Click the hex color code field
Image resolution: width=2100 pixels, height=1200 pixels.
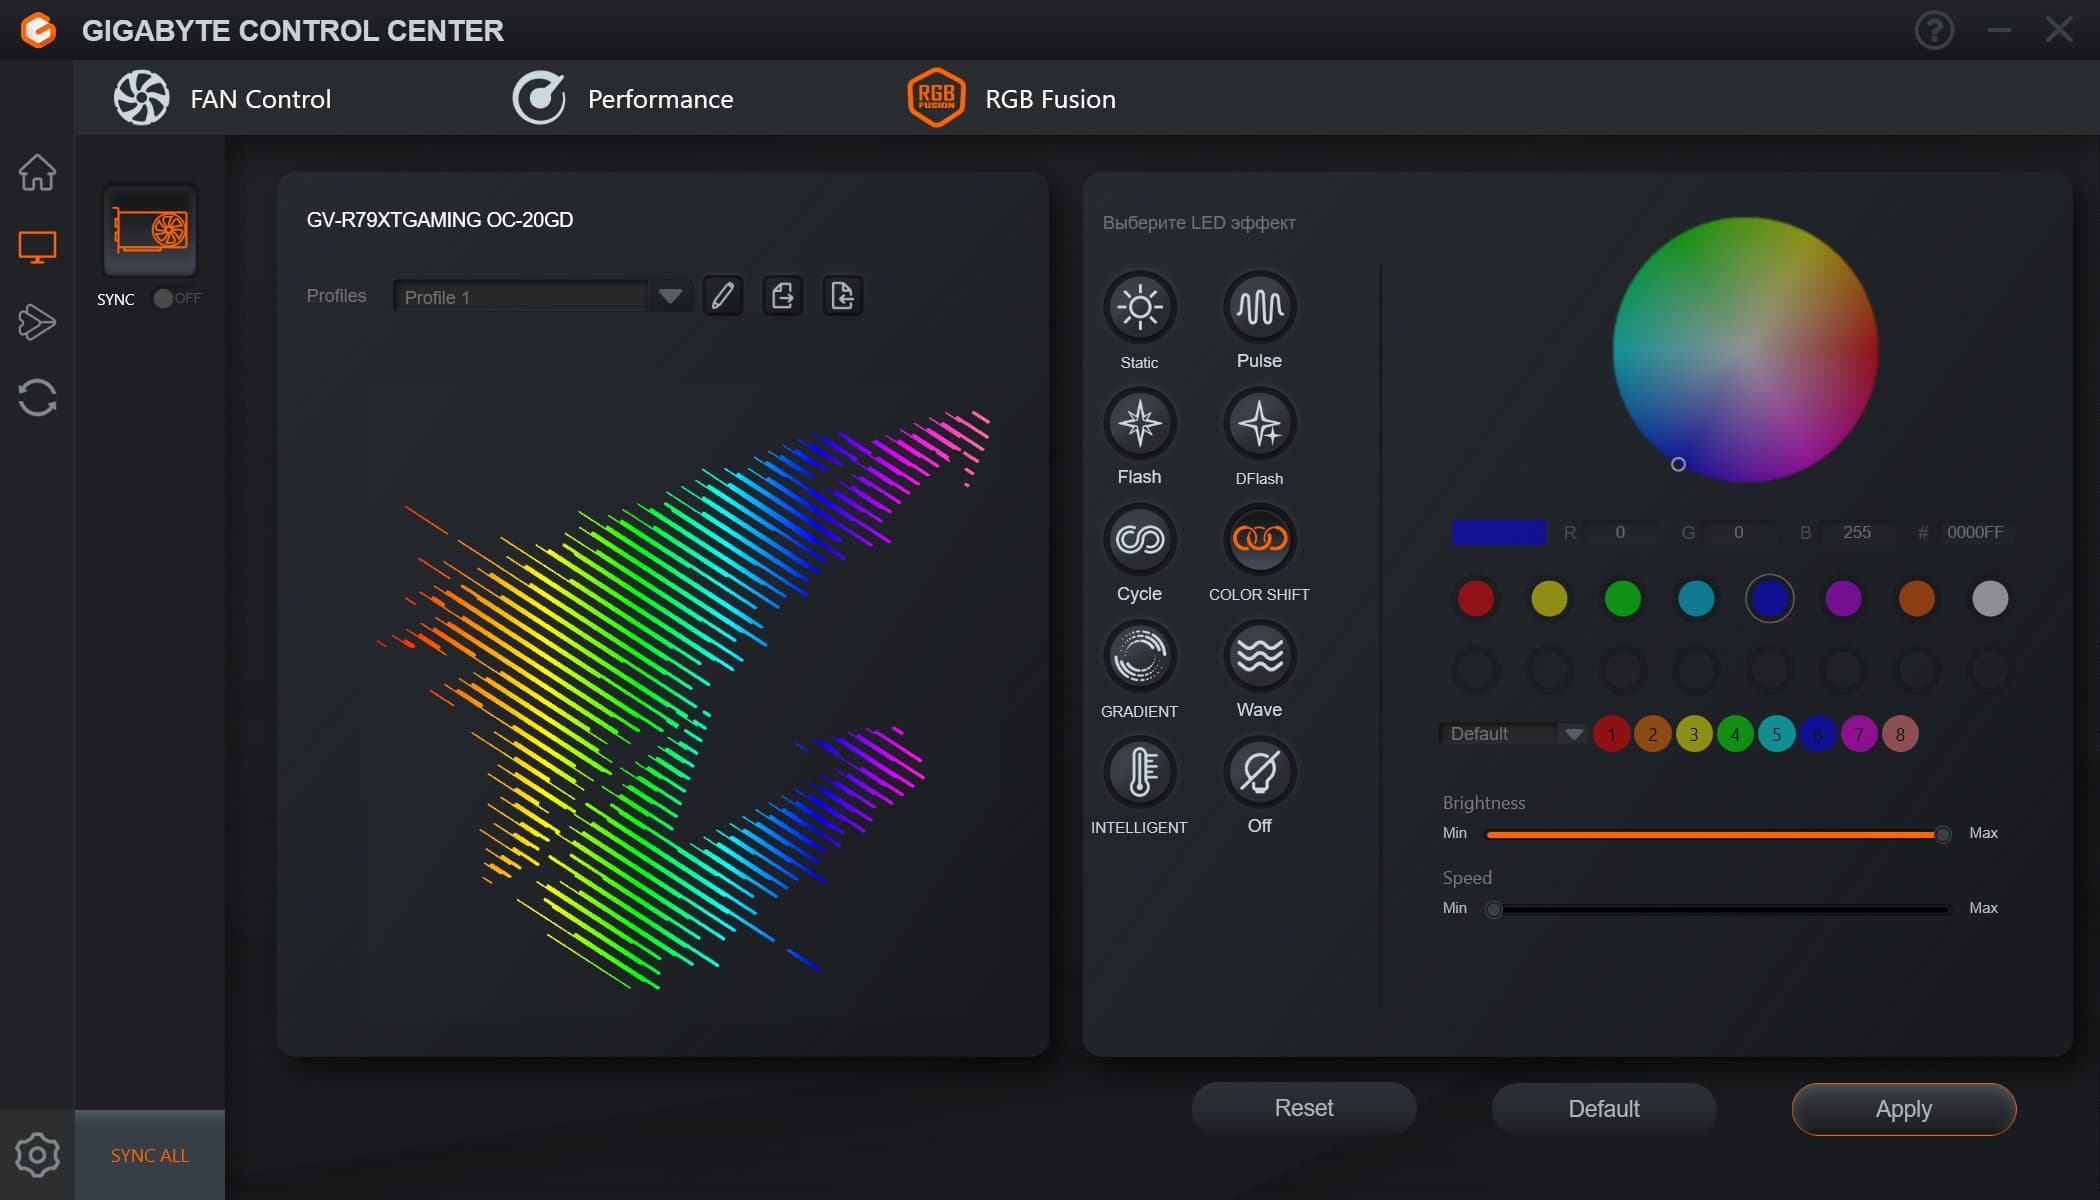tap(1973, 532)
